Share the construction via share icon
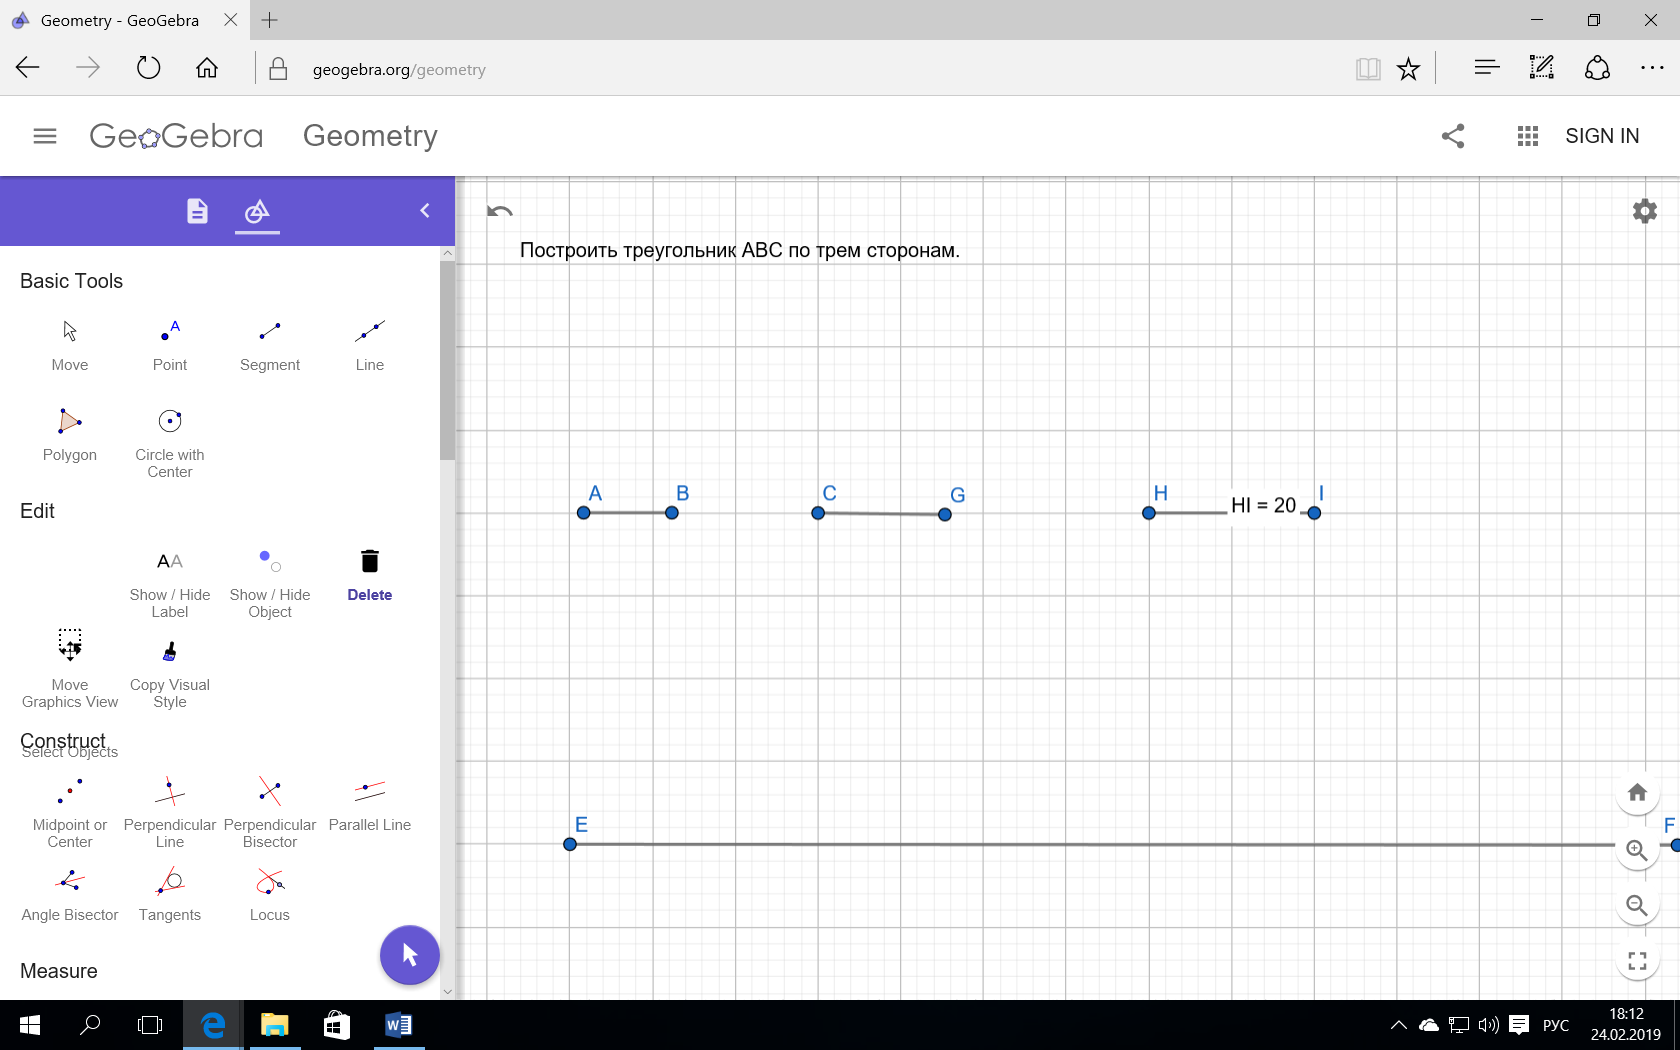 (1453, 136)
